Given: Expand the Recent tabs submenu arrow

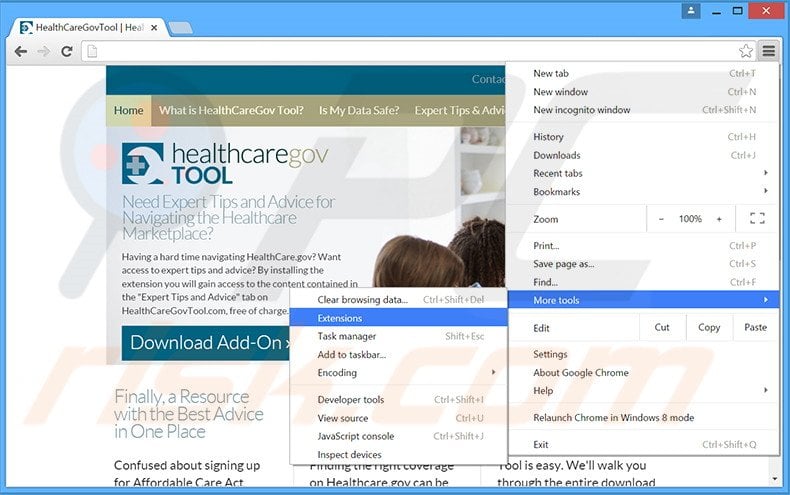Looking at the screenshot, I should (x=766, y=173).
